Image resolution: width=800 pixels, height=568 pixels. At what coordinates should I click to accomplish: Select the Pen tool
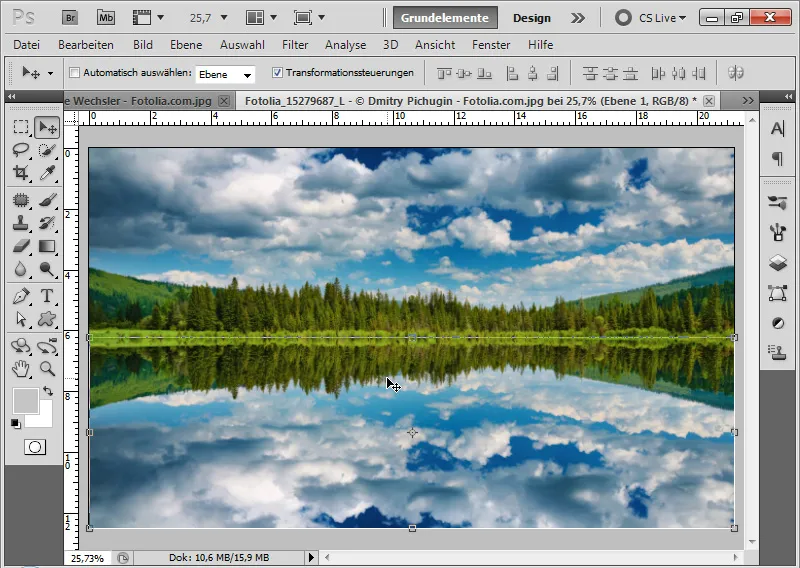tap(20, 296)
